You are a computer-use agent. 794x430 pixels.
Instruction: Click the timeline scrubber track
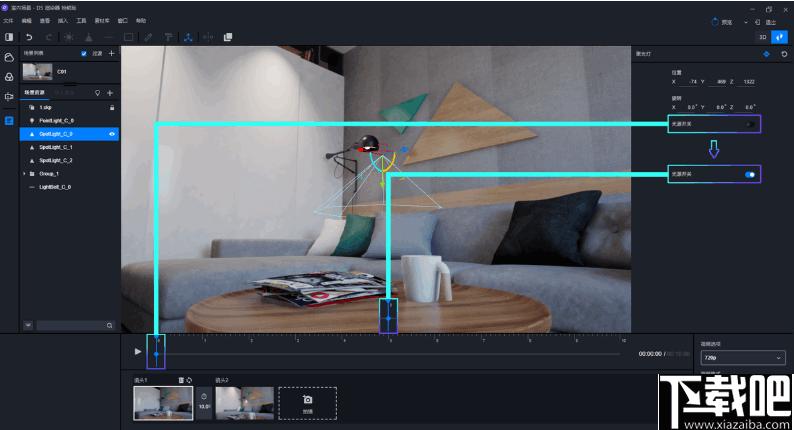point(388,354)
